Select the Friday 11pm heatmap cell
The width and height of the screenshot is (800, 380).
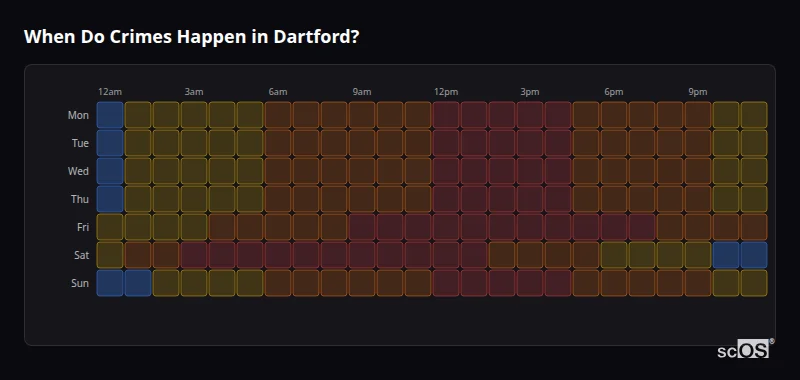(x=754, y=227)
